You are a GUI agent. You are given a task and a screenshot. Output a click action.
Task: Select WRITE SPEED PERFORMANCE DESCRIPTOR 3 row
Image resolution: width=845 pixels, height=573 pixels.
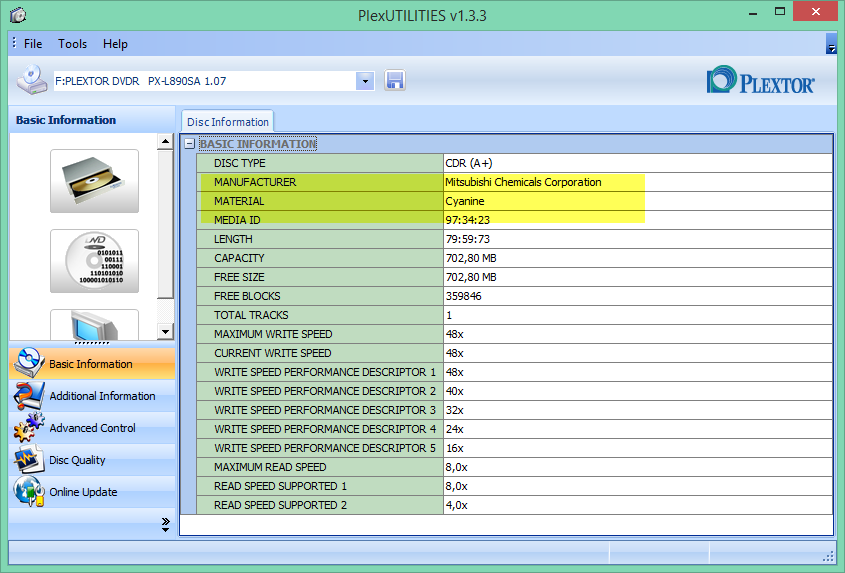pos(514,410)
